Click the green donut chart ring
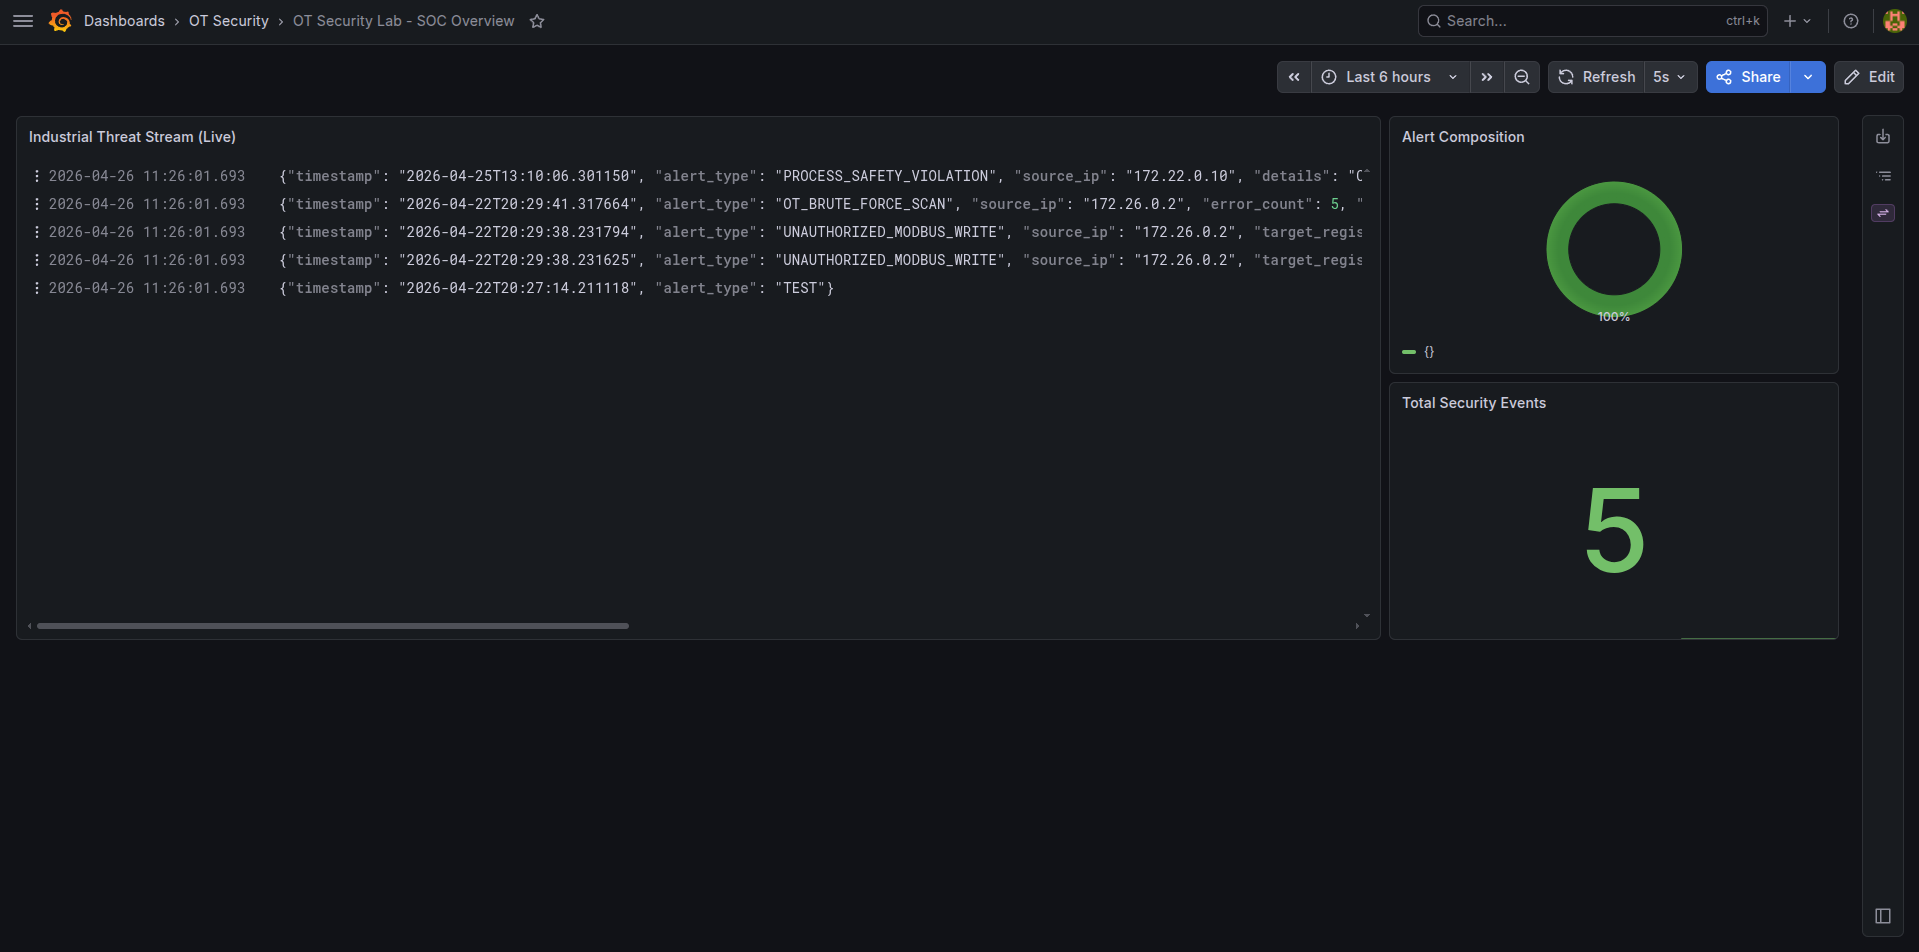Screen dimensions: 1919x952 [x=1557, y=250]
